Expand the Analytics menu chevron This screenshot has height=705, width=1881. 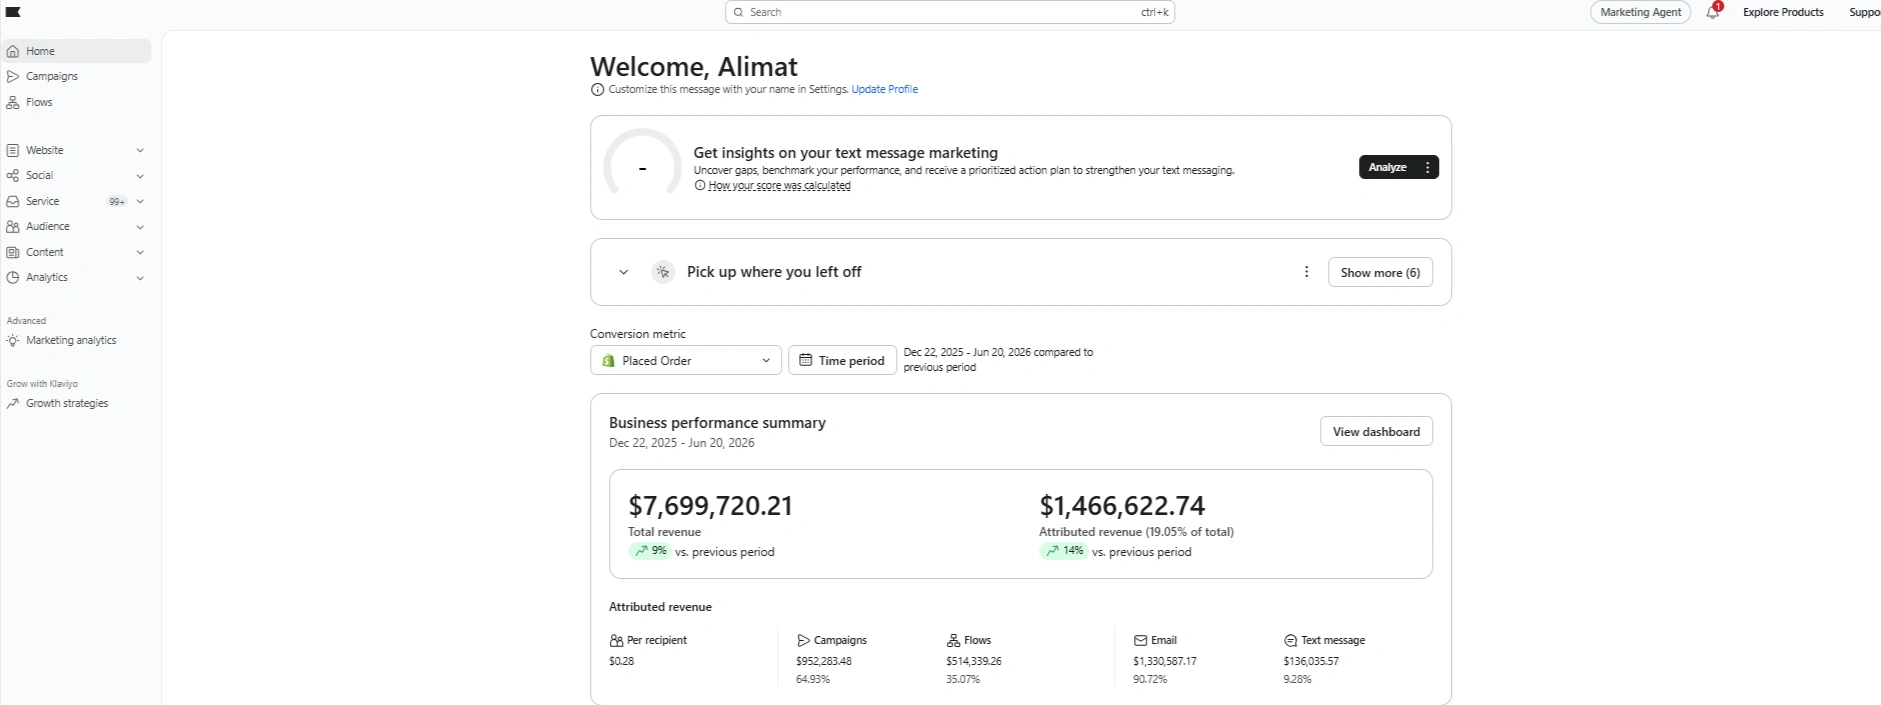140,278
